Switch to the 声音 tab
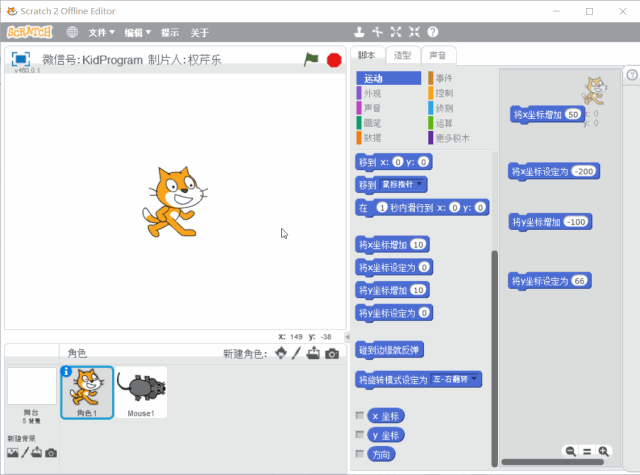 [438, 55]
